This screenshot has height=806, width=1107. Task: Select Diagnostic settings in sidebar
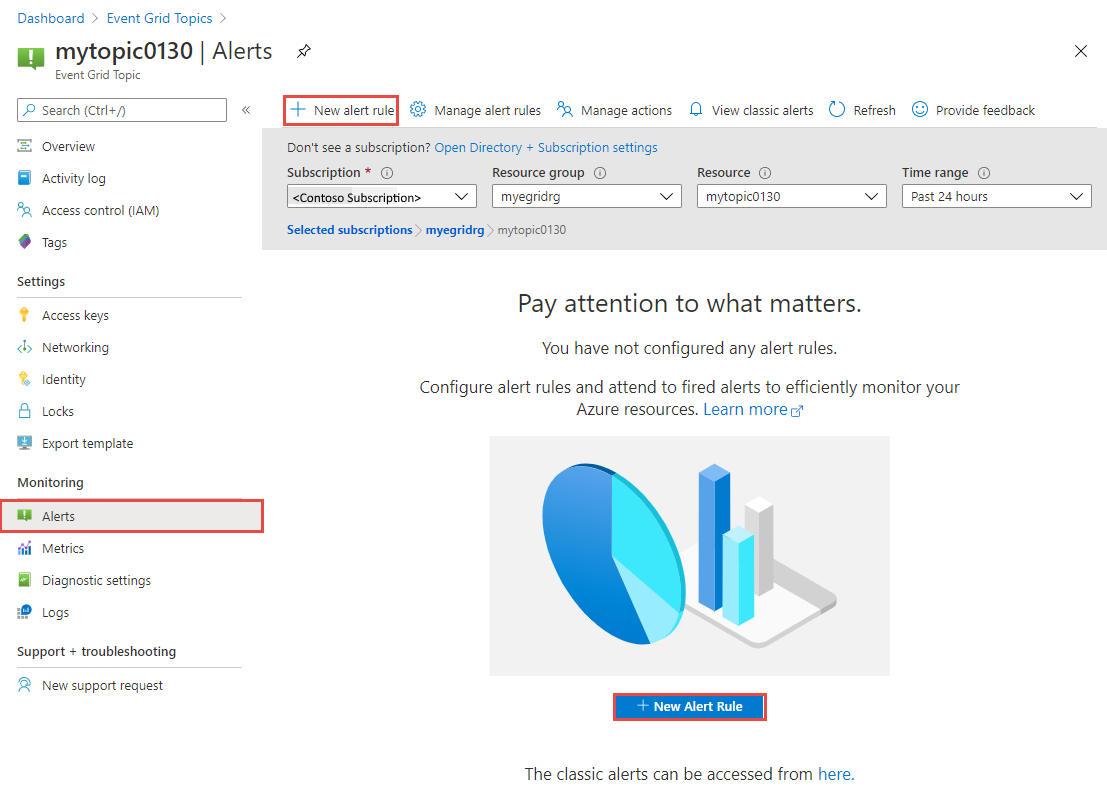click(x=96, y=579)
